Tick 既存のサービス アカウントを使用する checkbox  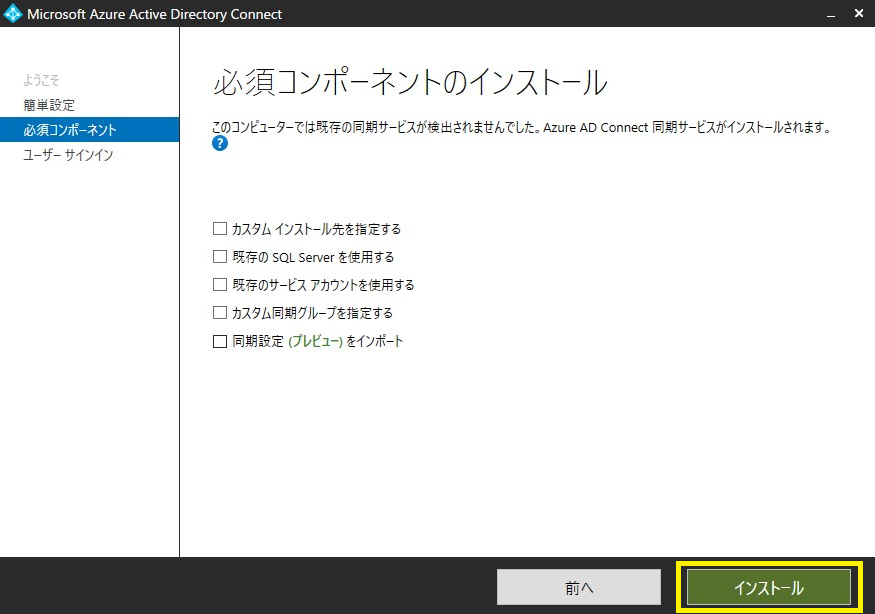(220, 285)
